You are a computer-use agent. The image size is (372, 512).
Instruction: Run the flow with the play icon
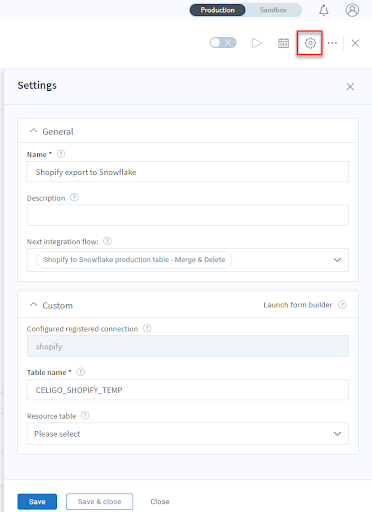(x=256, y=43)
